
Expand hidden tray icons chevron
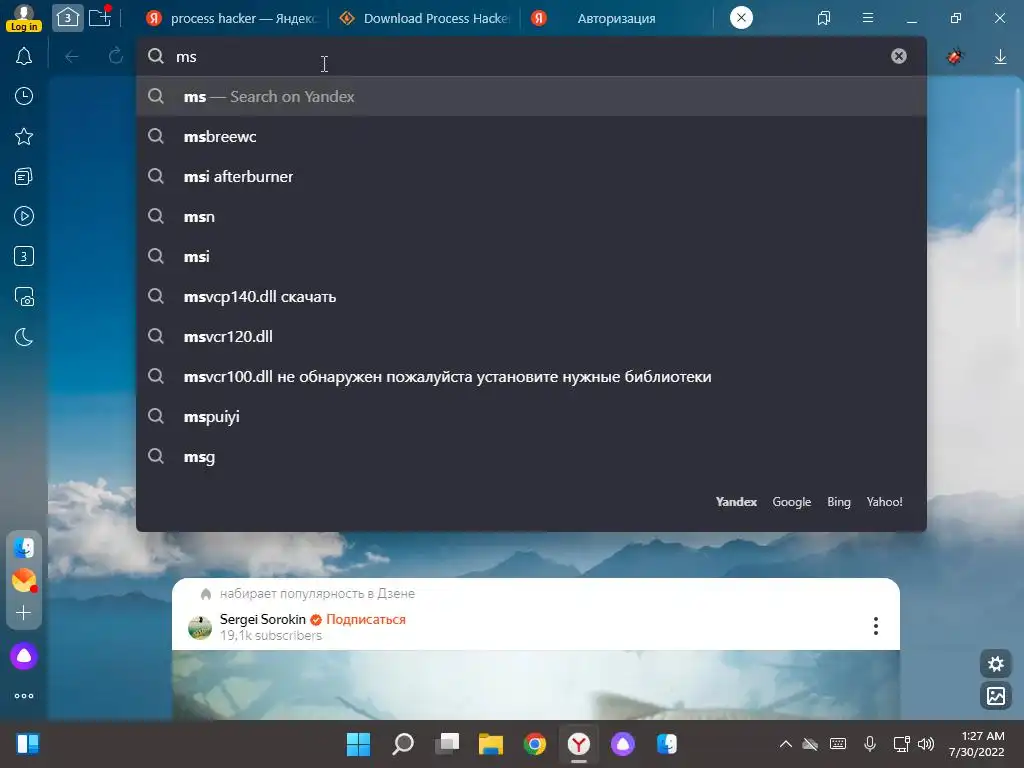click(786, 744)
